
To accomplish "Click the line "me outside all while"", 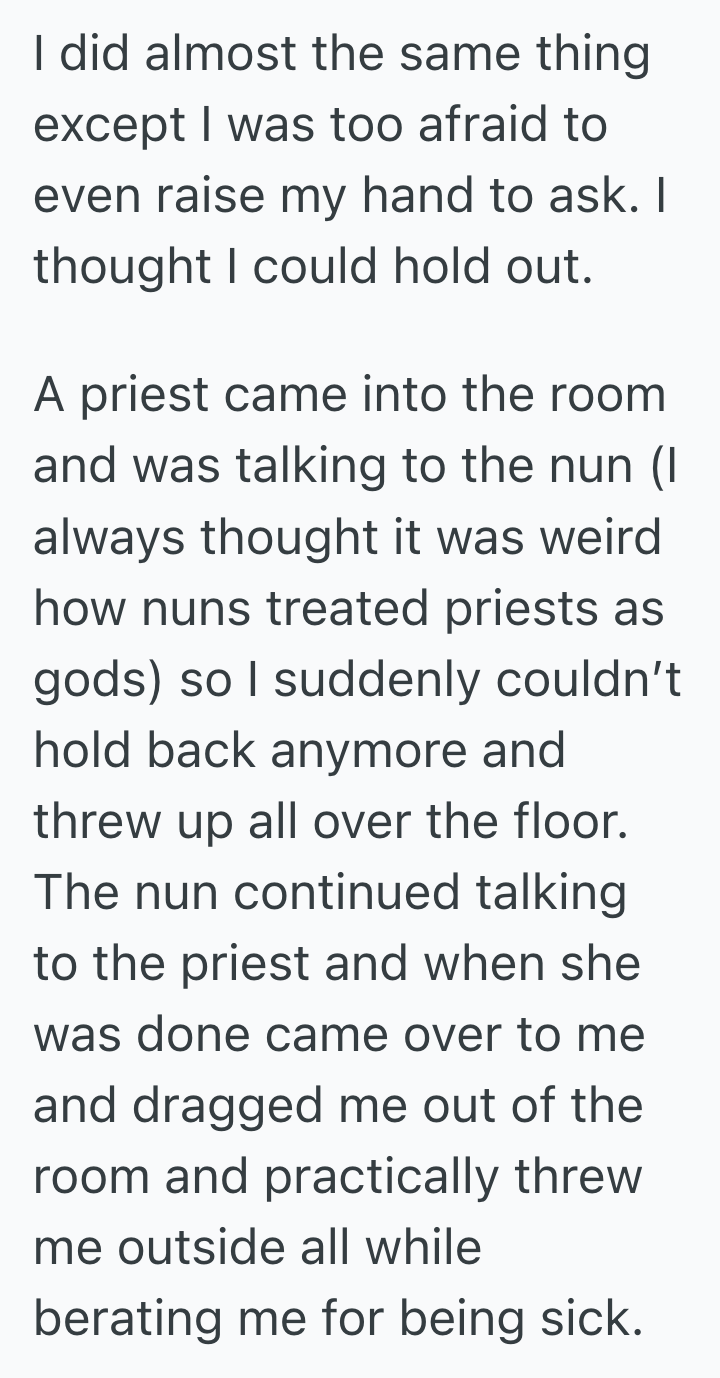I will click(x=257, y=1246).
